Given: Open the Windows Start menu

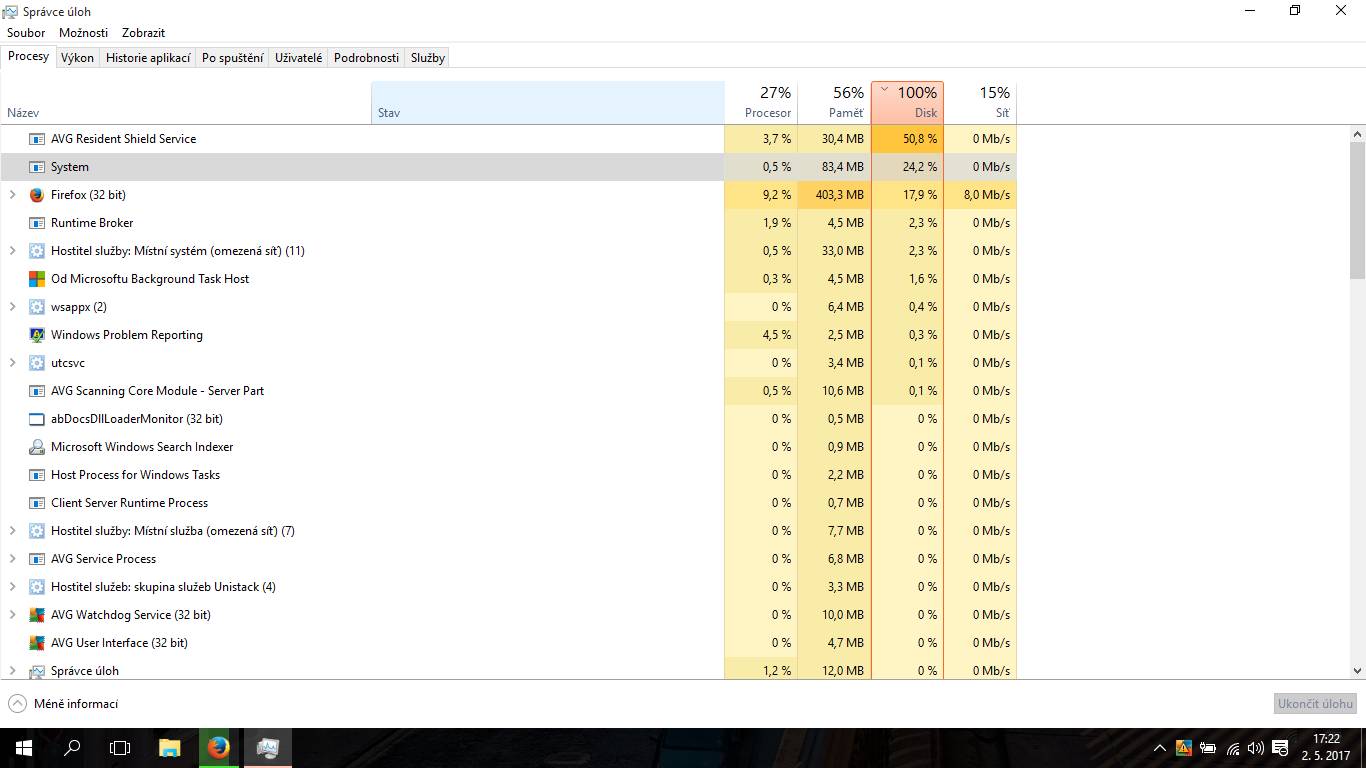Looking at the screenshot, I should 24,748.
